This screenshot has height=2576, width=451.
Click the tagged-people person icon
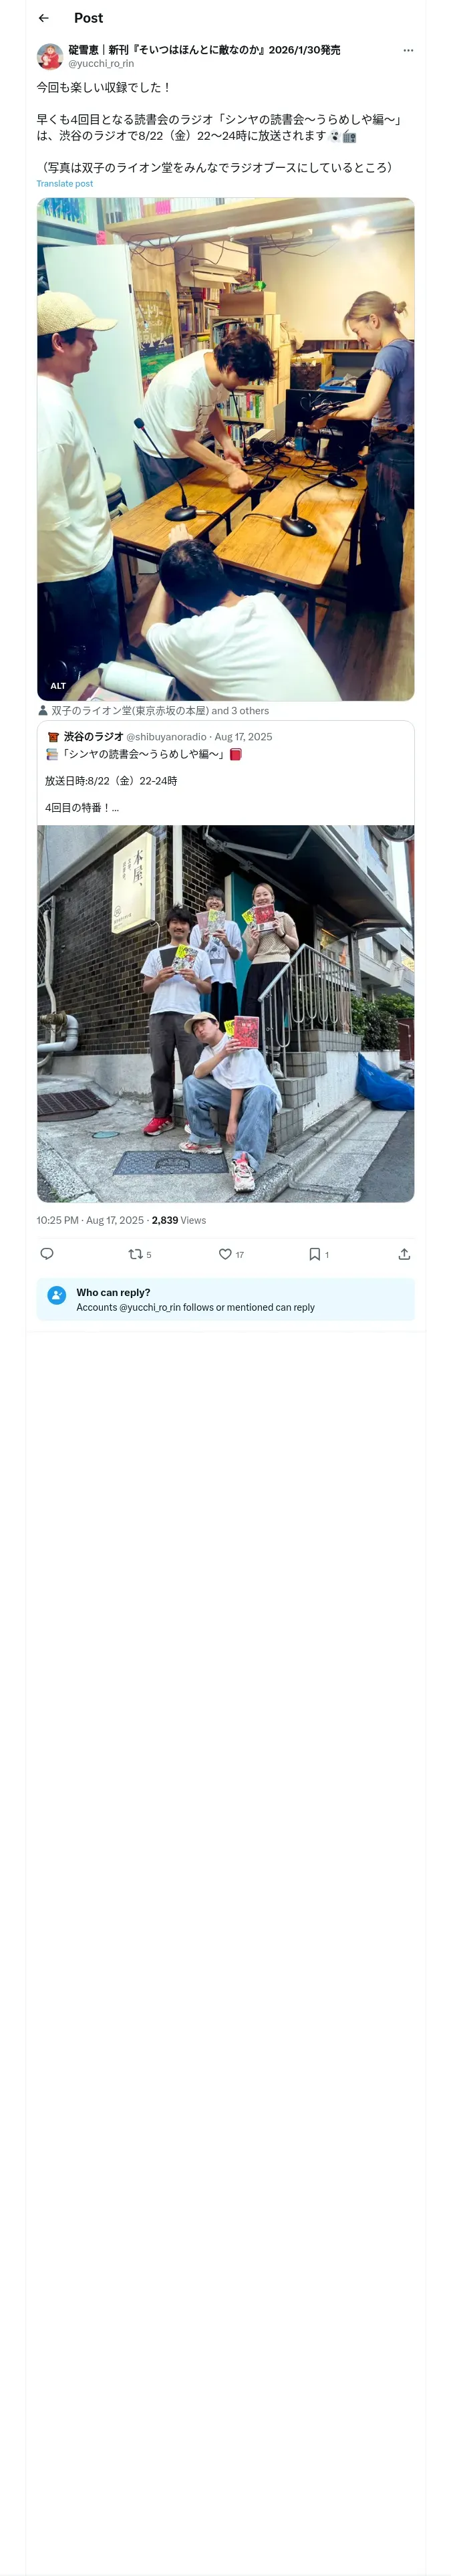point(43,711)
